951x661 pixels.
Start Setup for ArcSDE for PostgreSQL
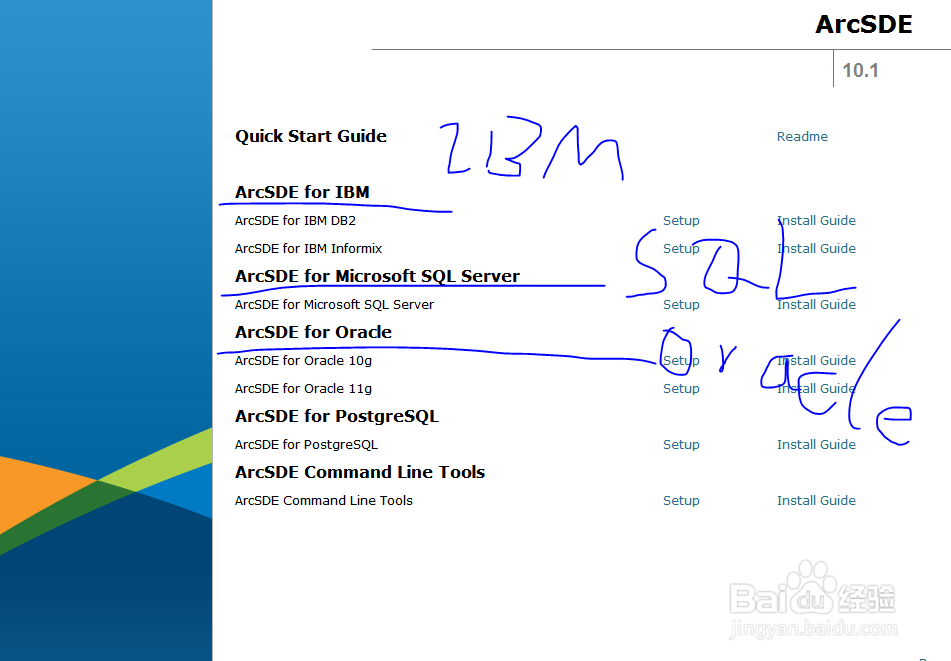click(x=681, y=445)
